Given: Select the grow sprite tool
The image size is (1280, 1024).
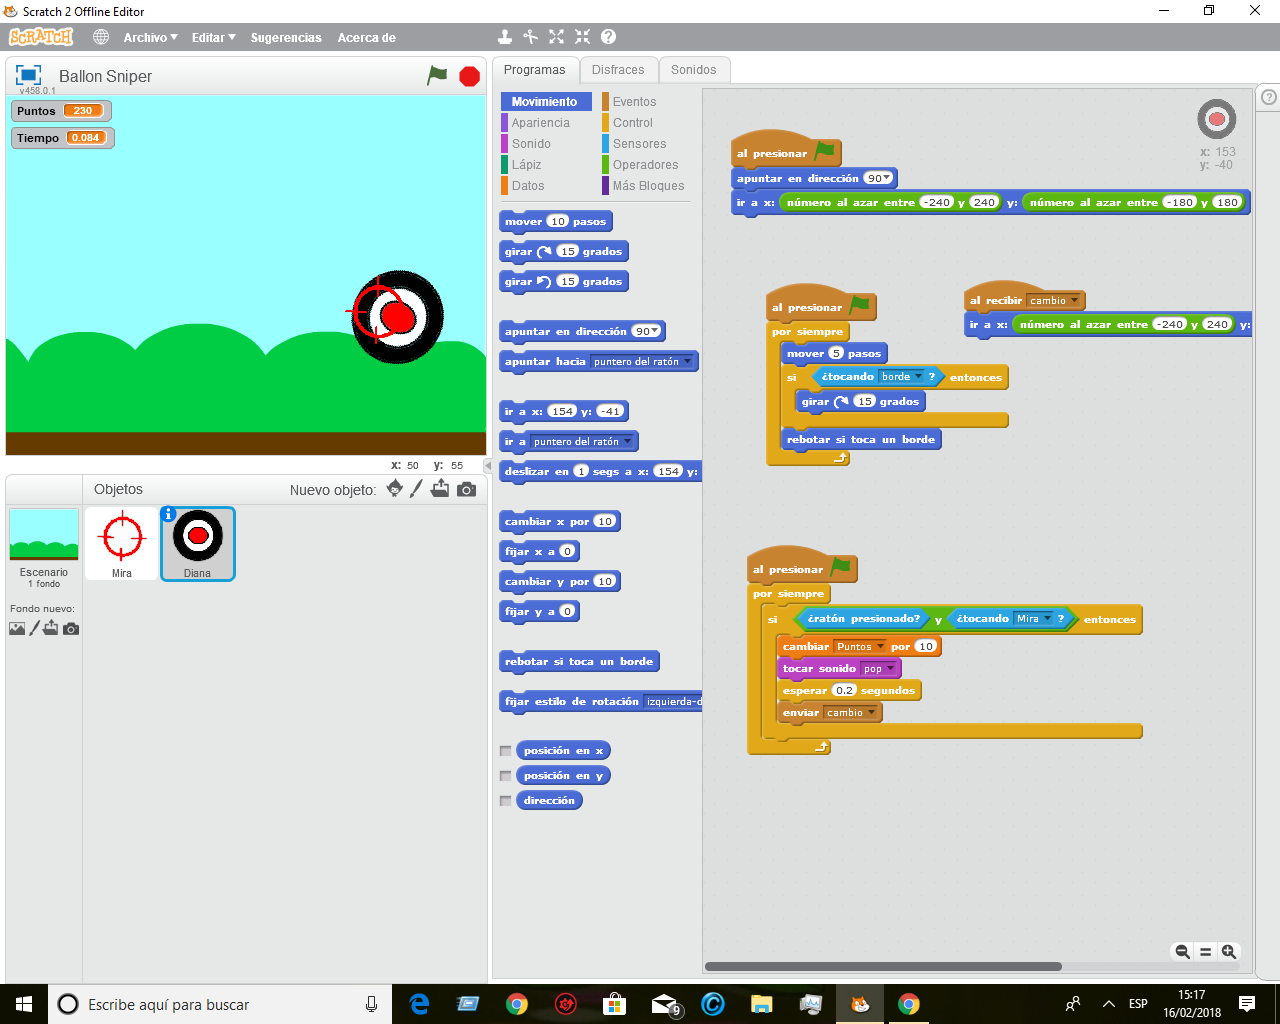Looking at the screenshot, I should pos(556,36).
